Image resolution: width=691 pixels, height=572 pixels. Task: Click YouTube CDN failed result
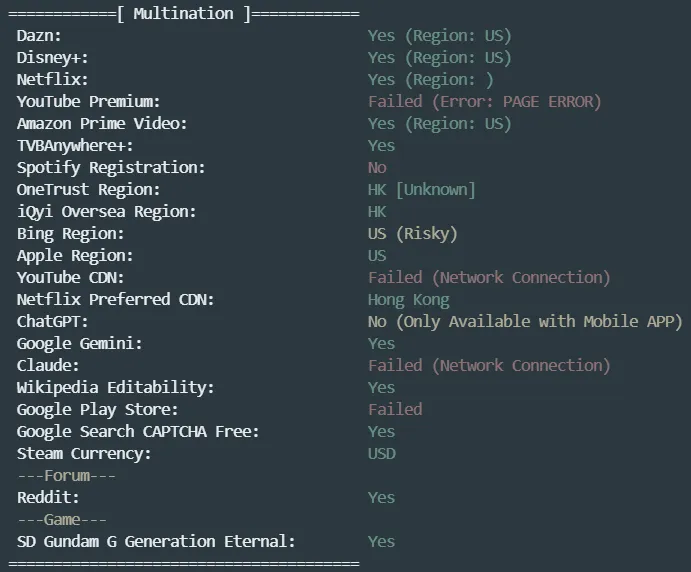click(488, 277)
